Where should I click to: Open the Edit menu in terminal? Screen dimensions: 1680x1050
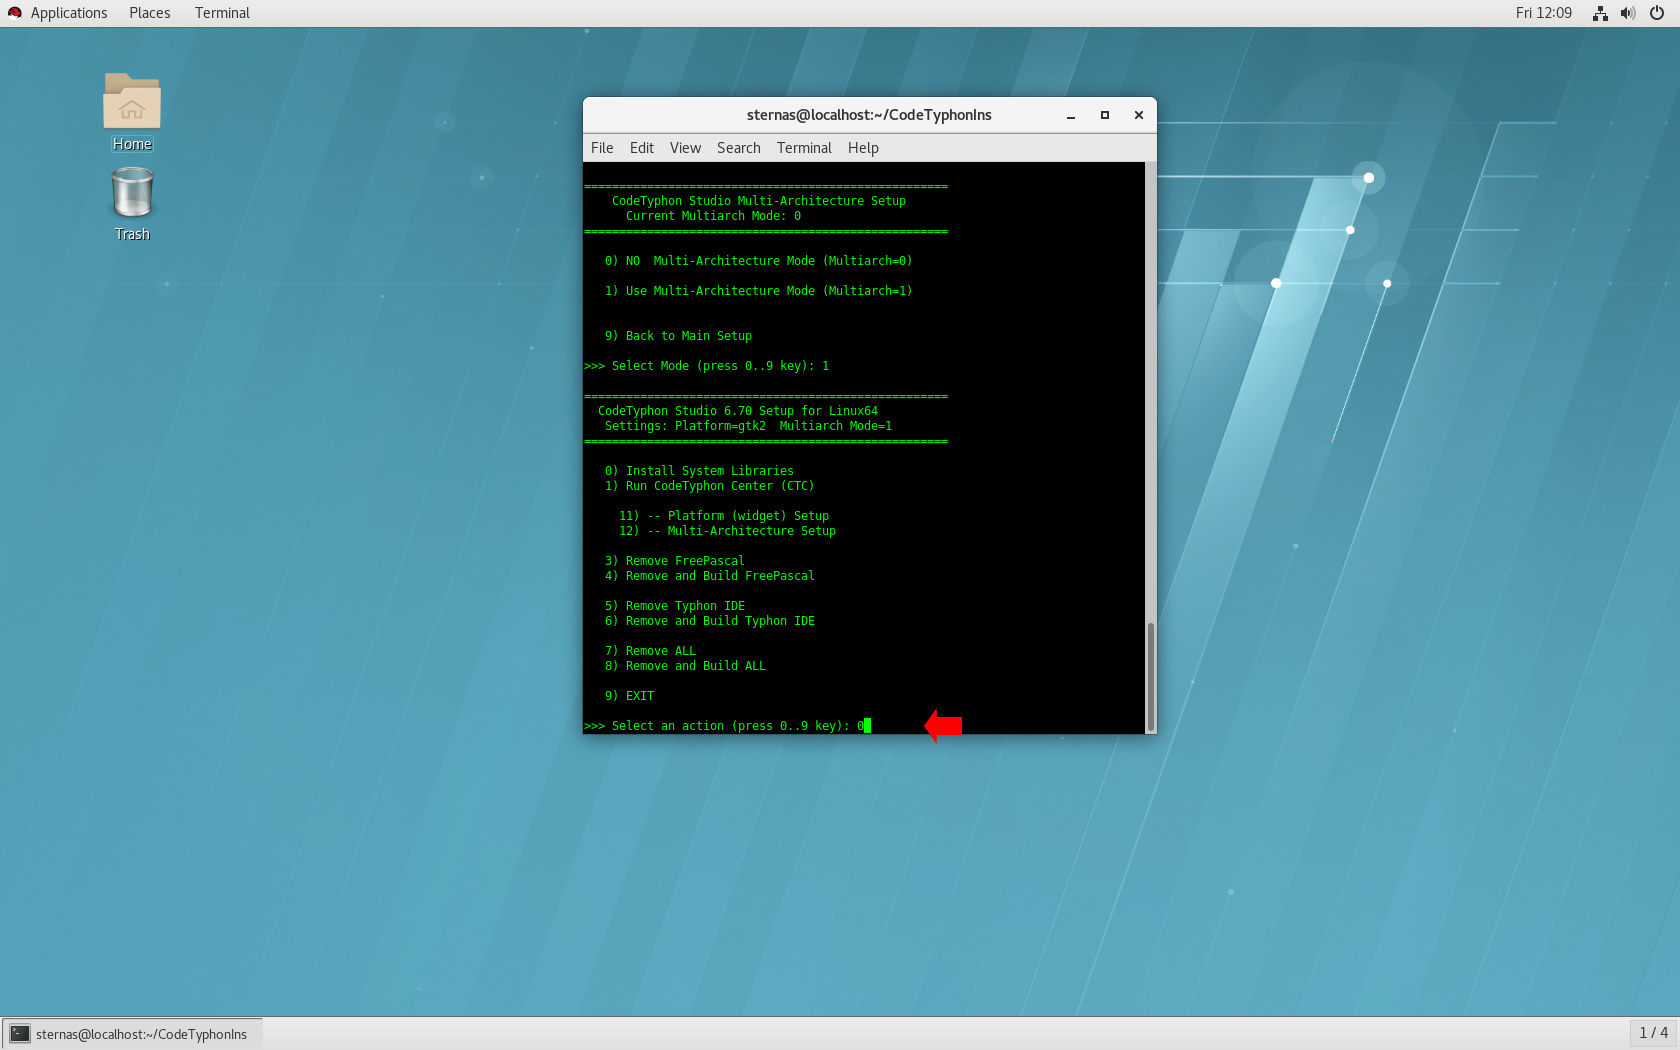point(642,148)
